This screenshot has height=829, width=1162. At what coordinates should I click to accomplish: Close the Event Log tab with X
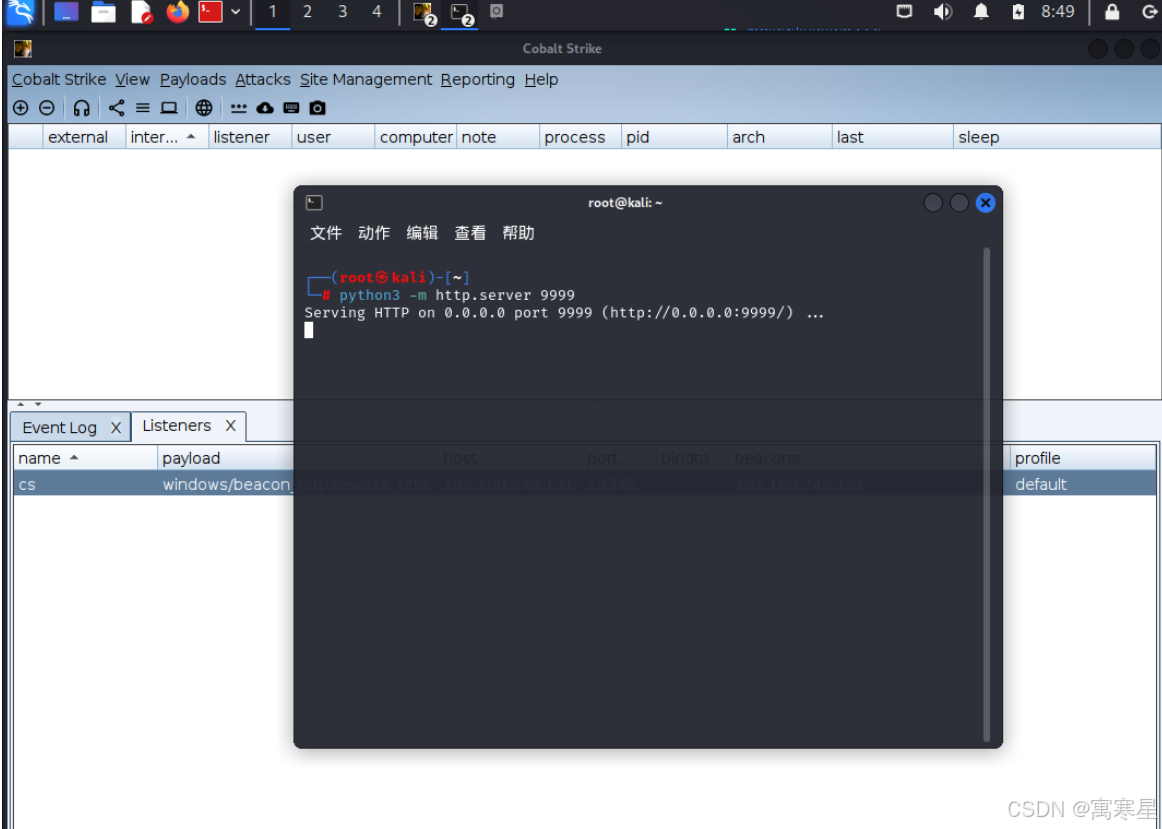(x=116, y=427)
